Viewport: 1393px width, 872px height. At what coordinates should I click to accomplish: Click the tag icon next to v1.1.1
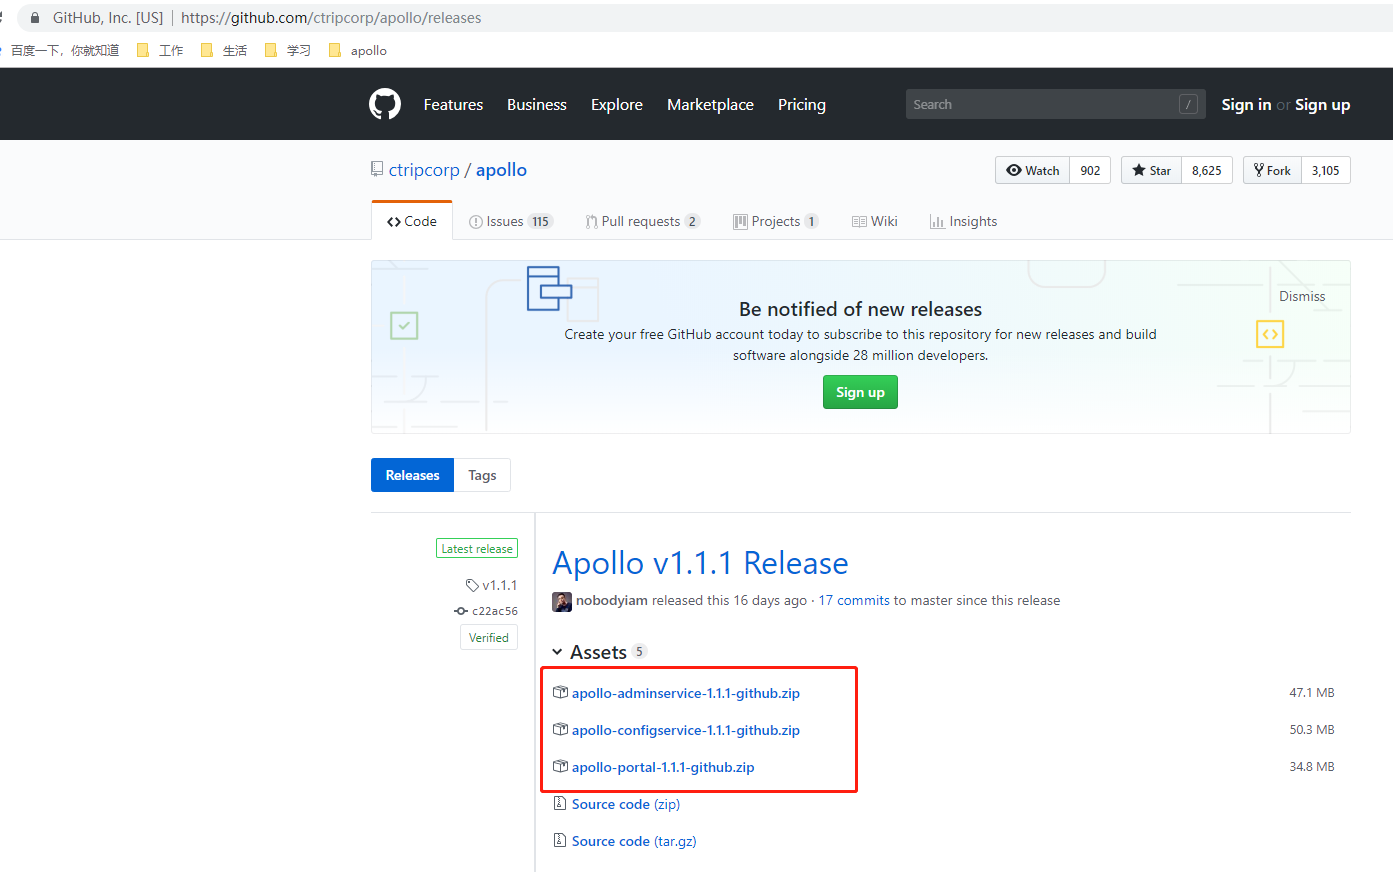coord(472,585)
